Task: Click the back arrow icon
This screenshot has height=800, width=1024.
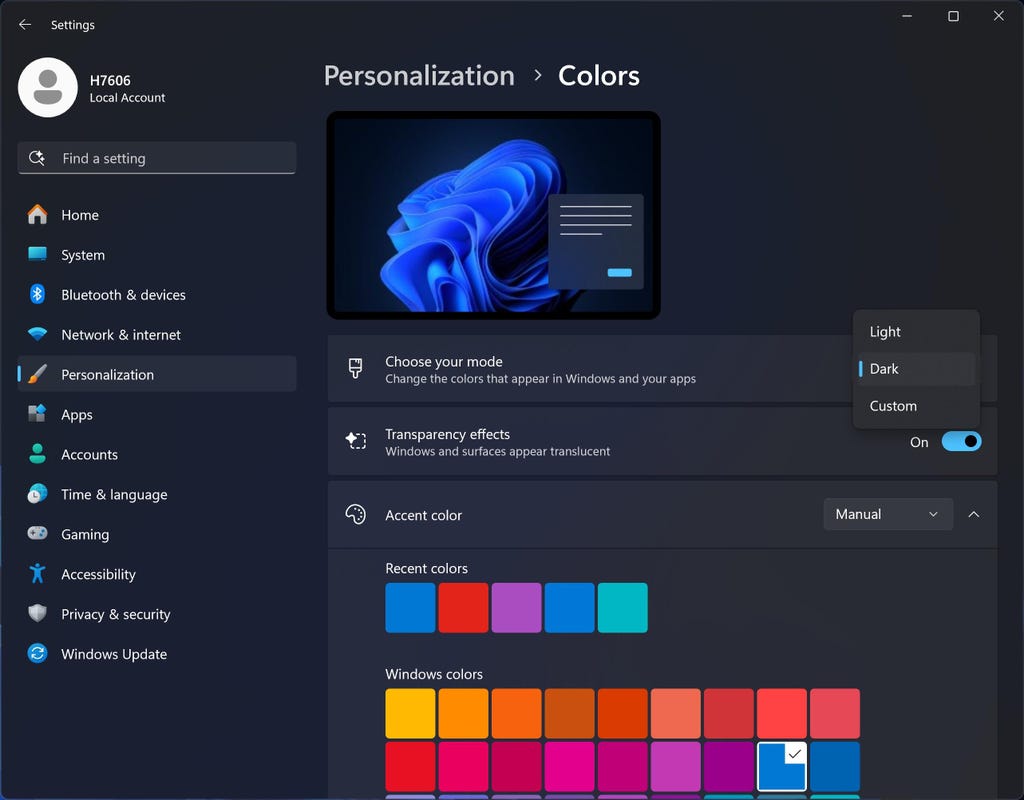Action: point(25,24)
